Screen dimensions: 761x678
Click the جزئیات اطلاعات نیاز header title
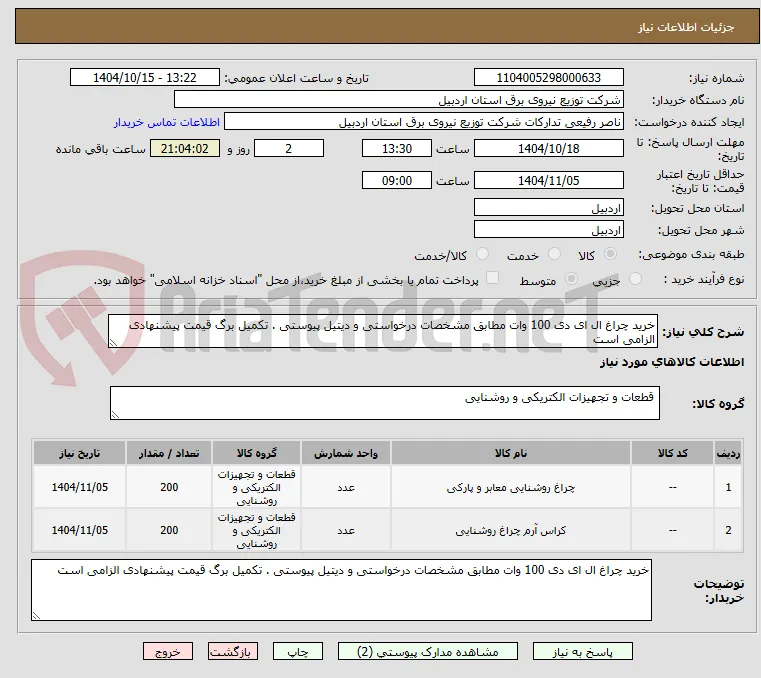pyautogui.click(x=685, y=27)
